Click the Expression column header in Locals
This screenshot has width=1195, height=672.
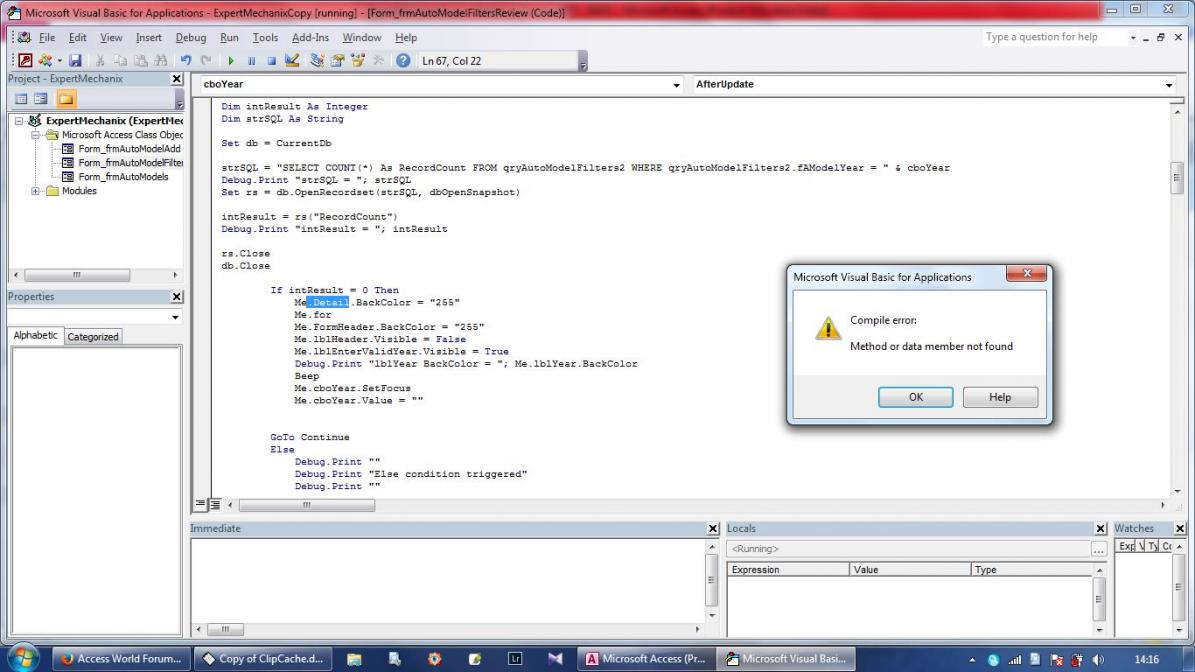[788, 569]
